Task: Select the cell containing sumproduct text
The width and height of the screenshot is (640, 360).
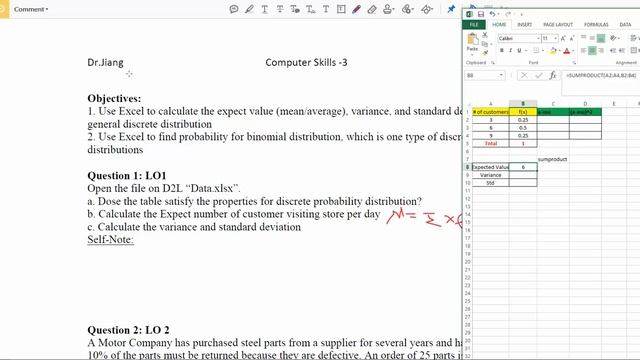Action: [x=553, y=159]
